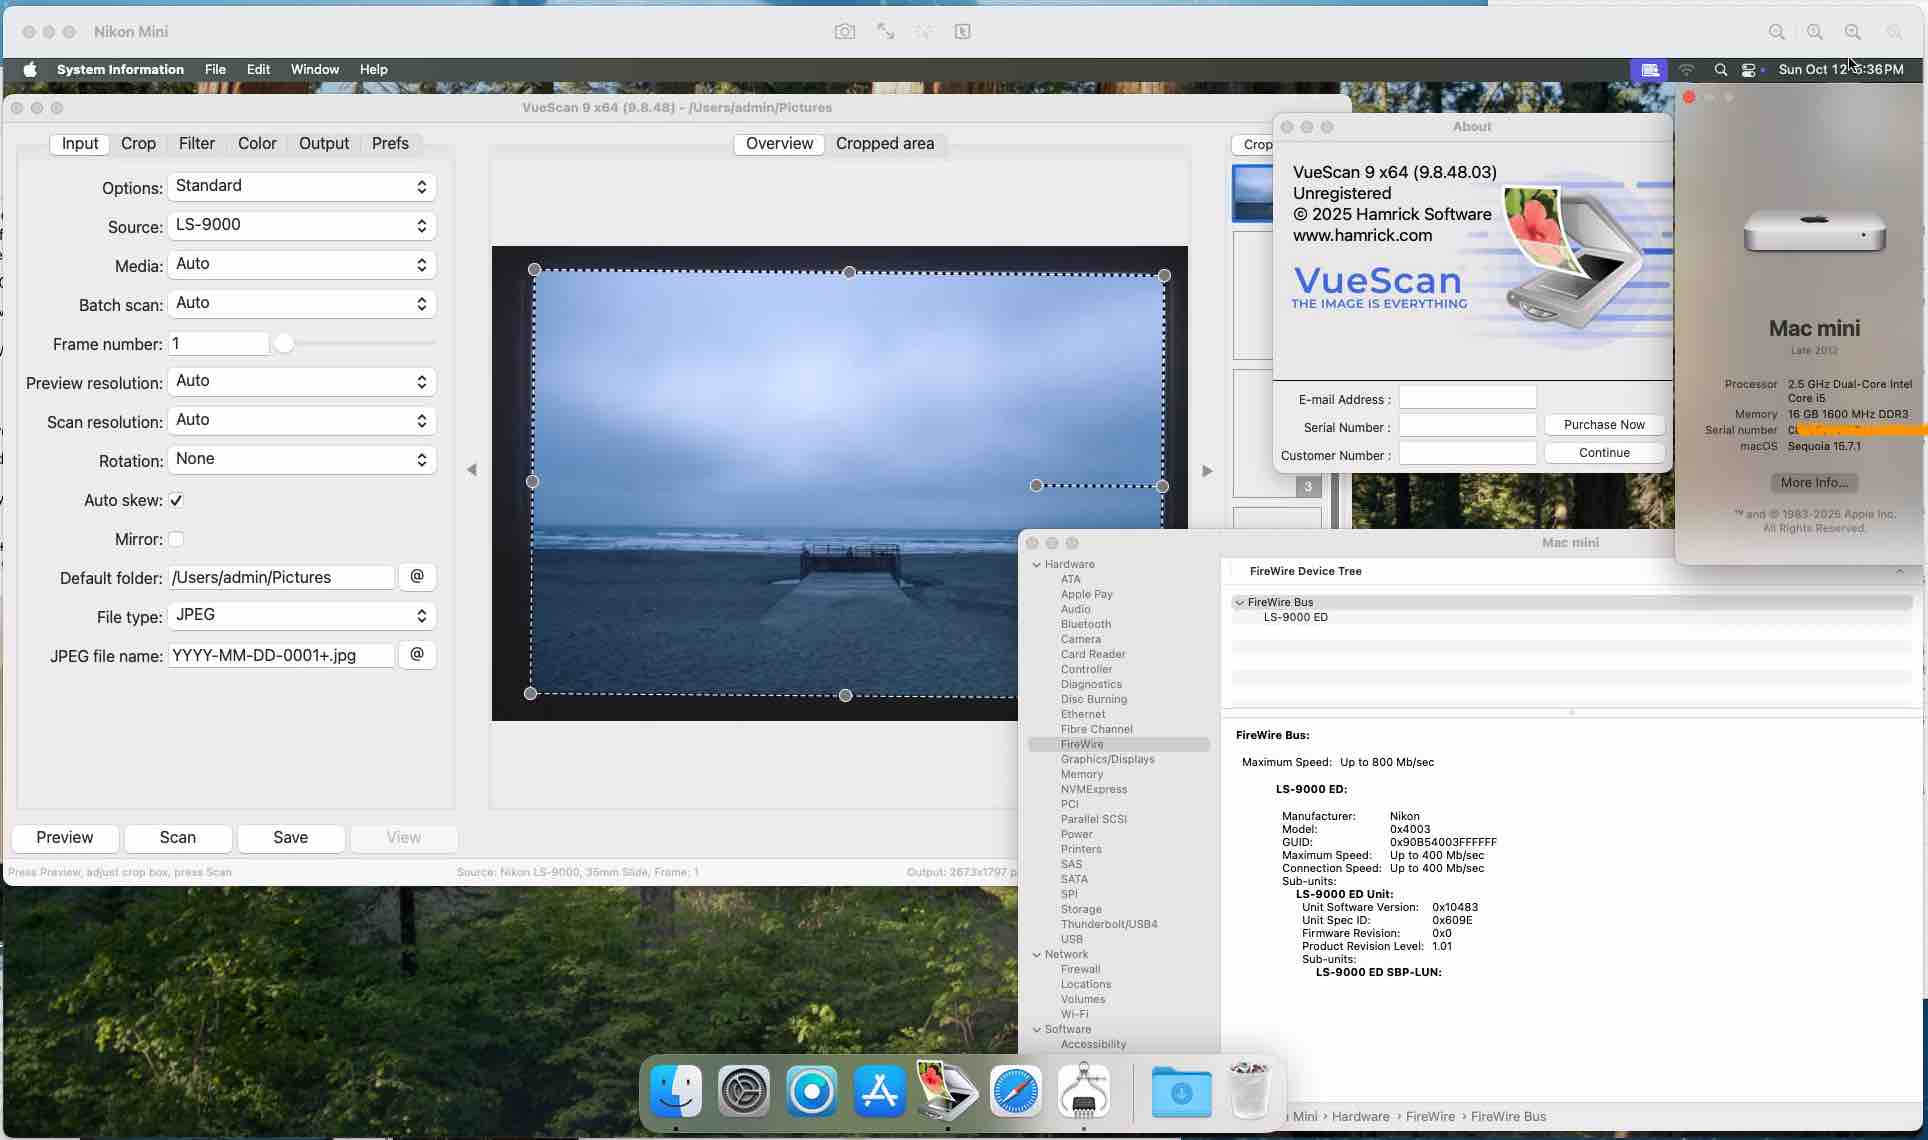This screenshot has width=1928, height=1140.
Task: Go to next frame with right arrow
Action: (1207, 471)
